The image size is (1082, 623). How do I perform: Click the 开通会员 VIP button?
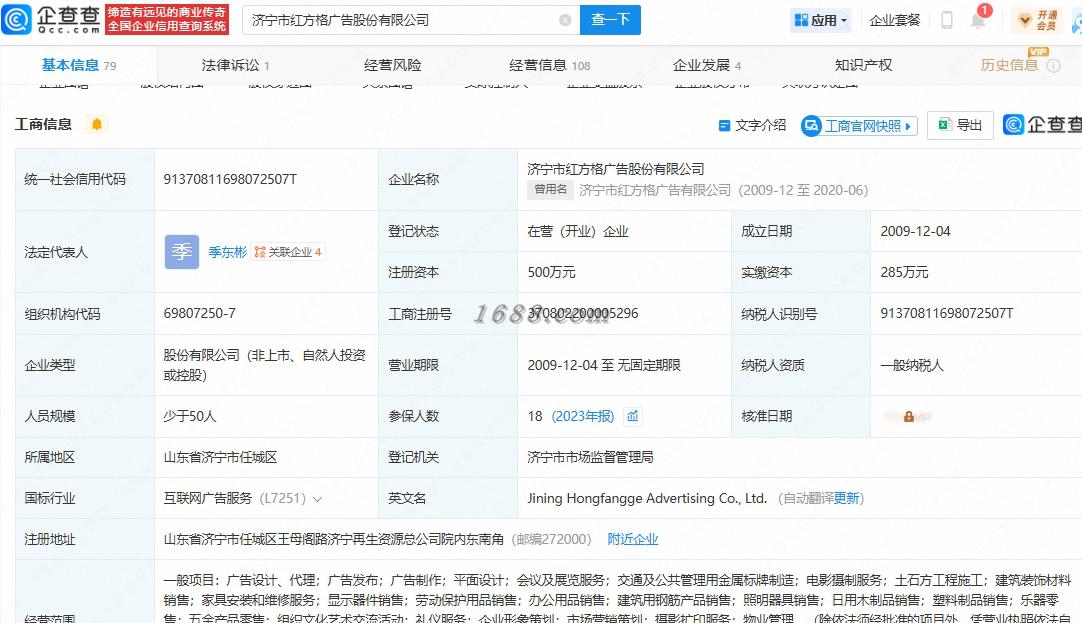(x=1038, y=20)
